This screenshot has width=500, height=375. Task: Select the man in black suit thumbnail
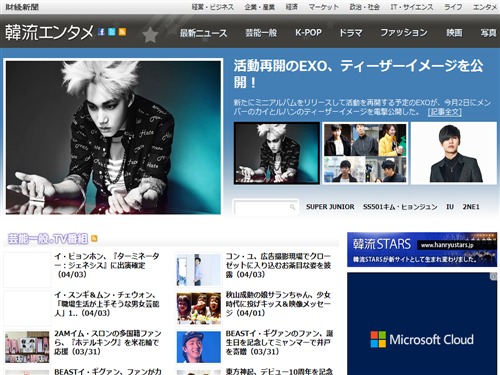click(454, 153)
